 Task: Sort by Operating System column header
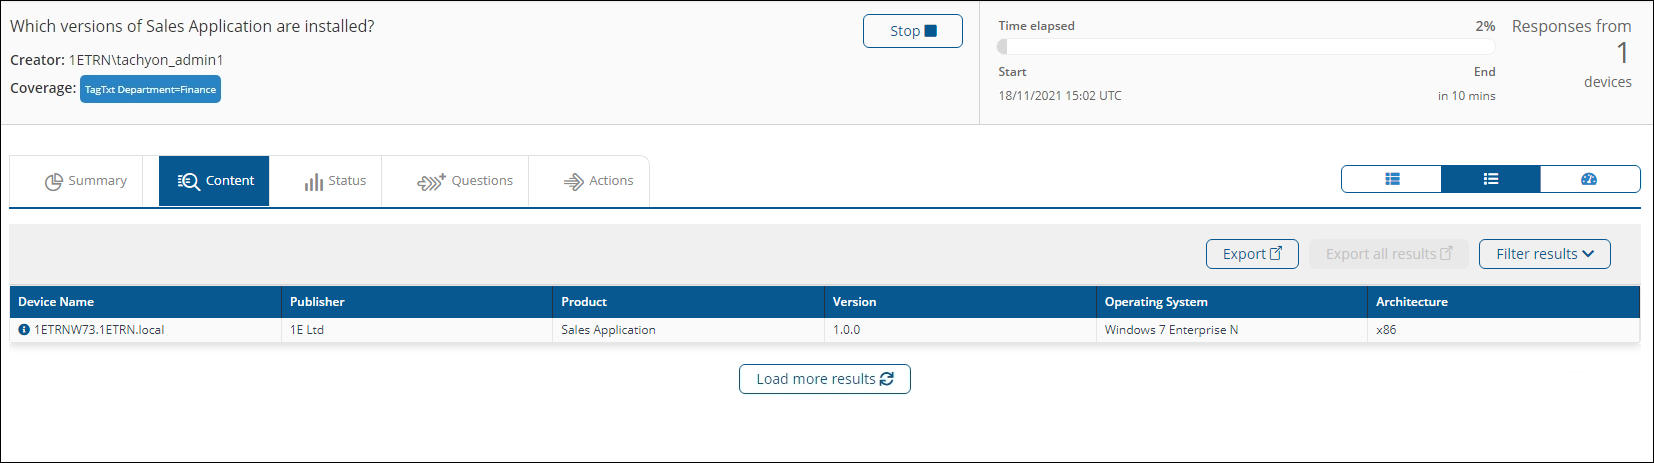coord(1155,302)
